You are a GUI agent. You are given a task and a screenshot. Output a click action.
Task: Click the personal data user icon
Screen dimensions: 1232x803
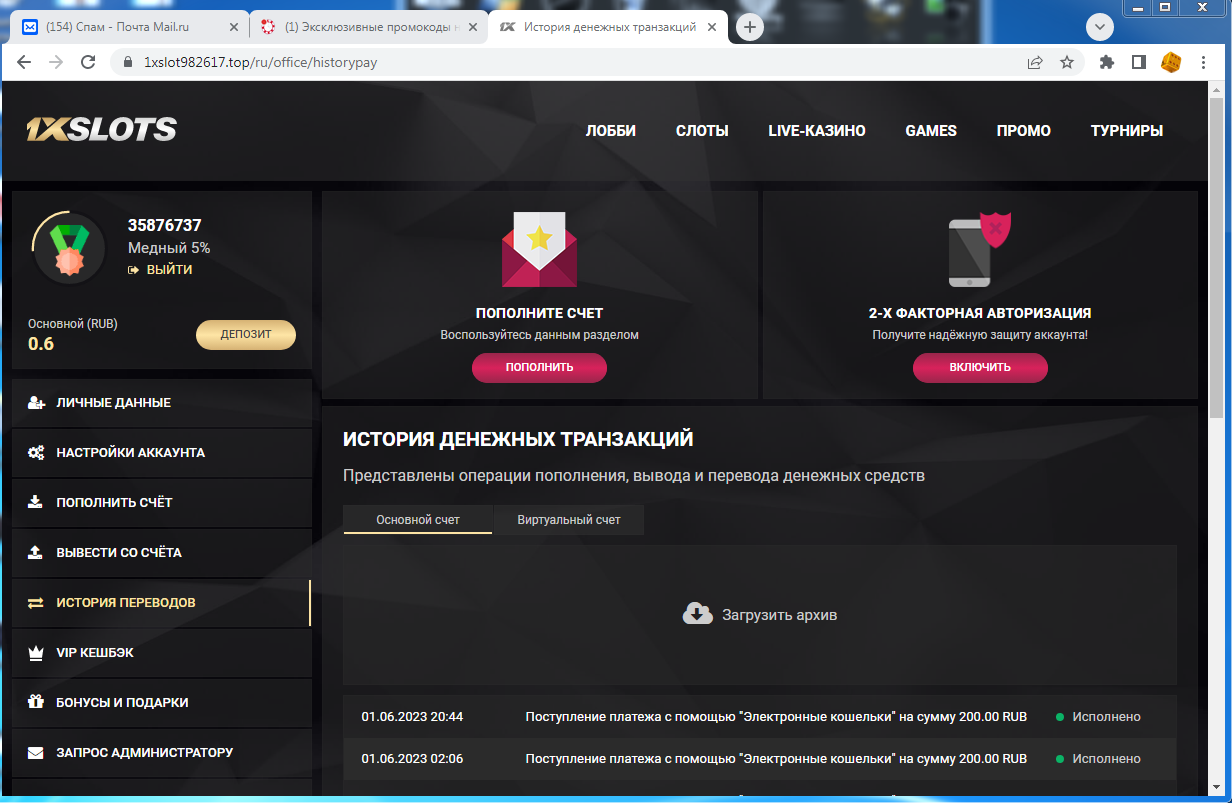(36, 403)
